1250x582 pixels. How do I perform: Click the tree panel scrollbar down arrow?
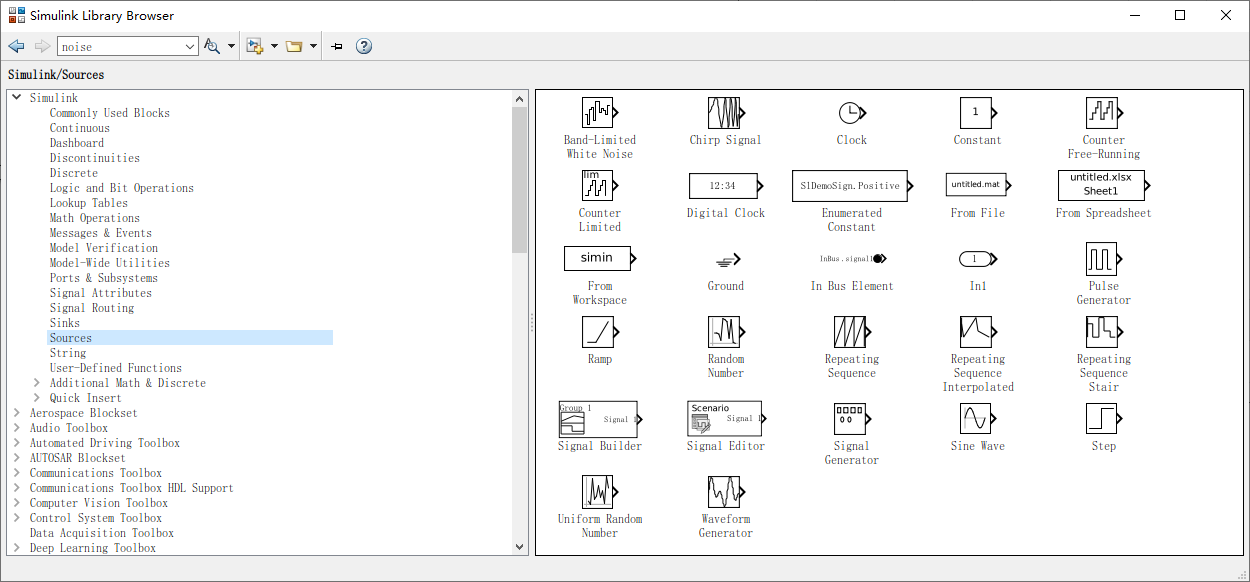(x=519, y=546)
